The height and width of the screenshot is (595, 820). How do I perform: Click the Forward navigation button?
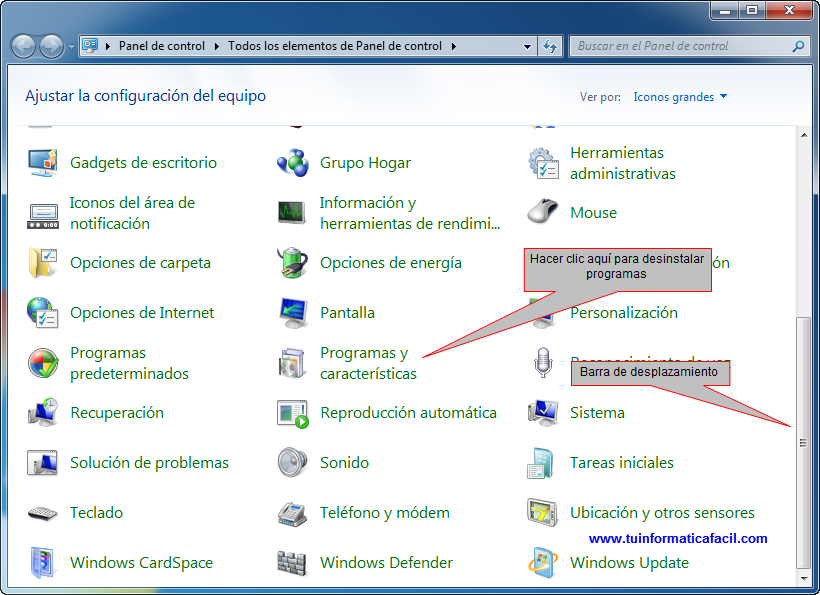51,46
